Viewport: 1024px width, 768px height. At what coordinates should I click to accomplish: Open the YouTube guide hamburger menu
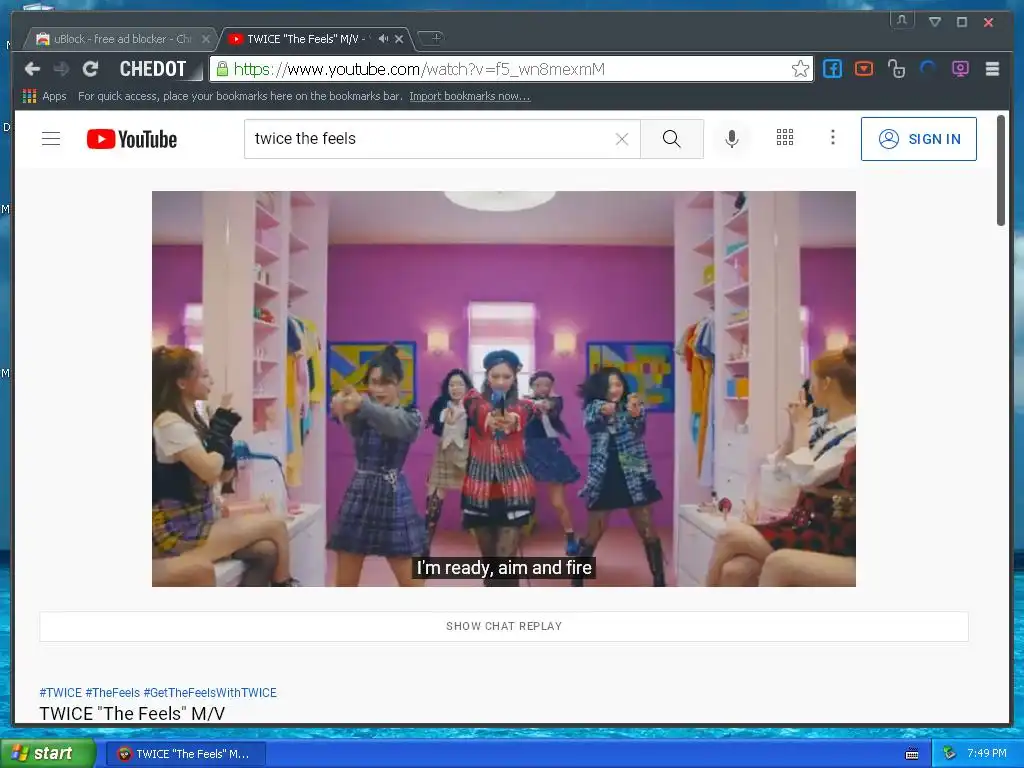click(51, 138)
